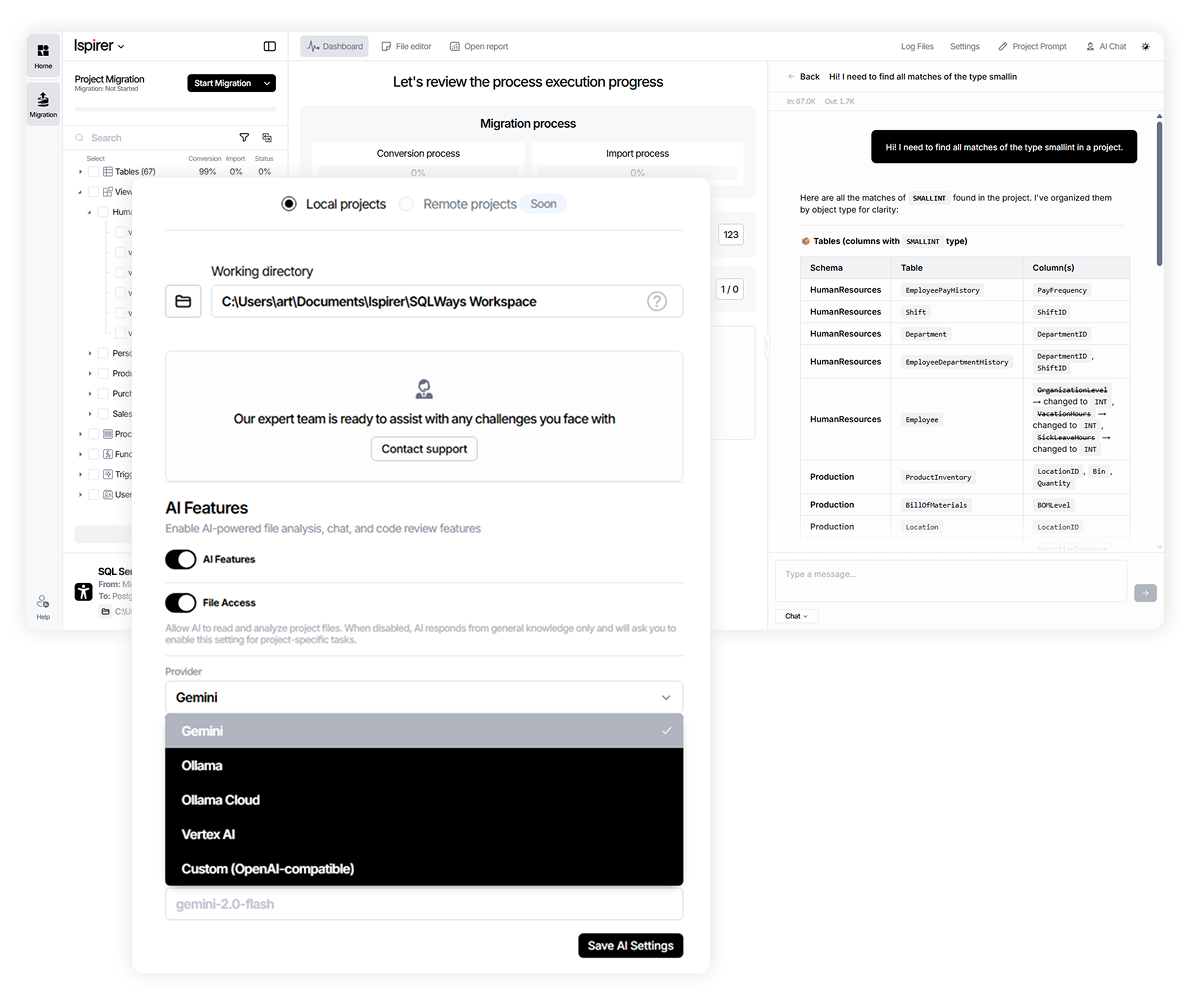Screen dimensions: 1192x1000
Task: Click the filter funnel icon
Action: tap(244, 138)
